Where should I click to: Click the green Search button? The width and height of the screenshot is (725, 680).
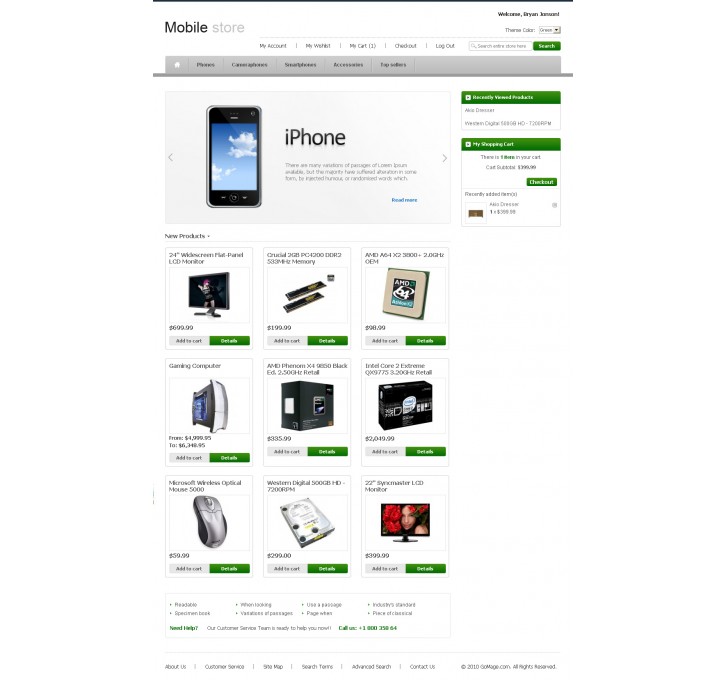pos(547,46)
